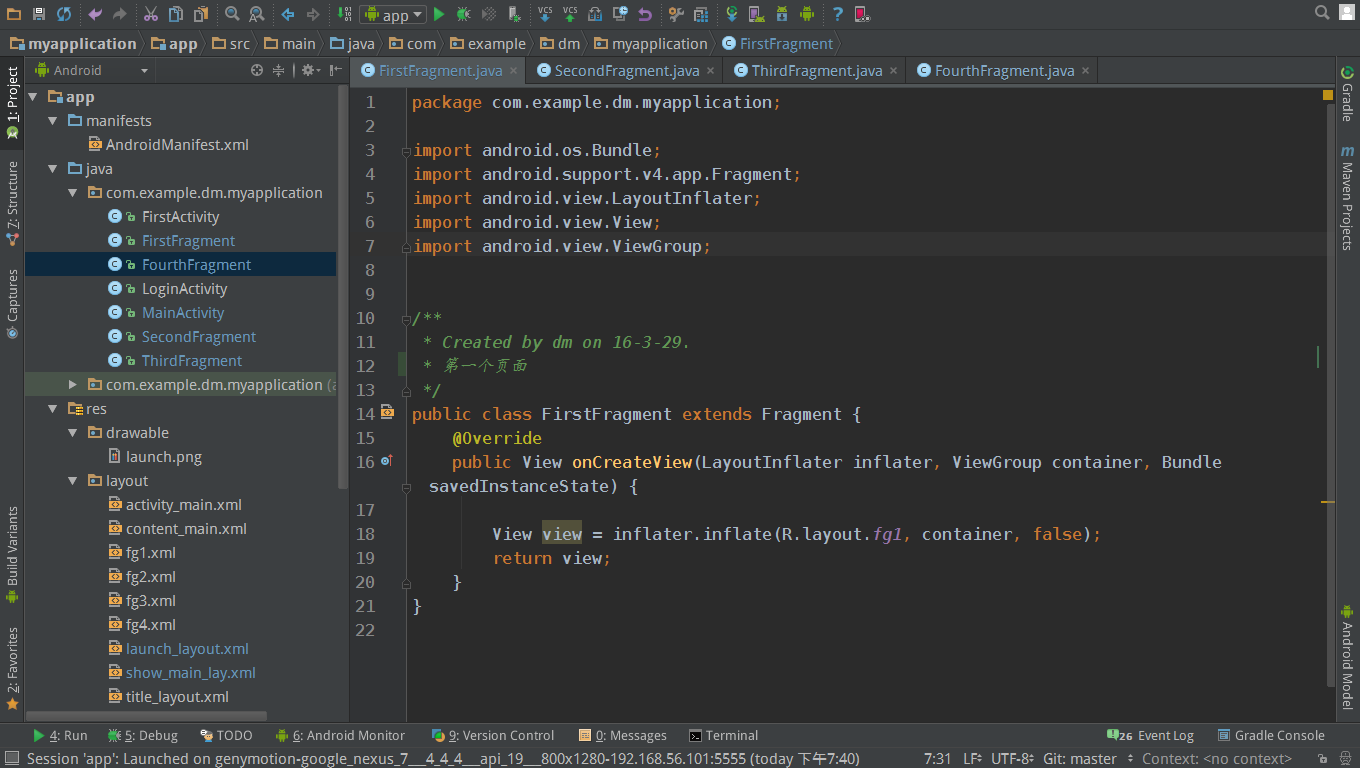Collapse the app module tree node
The height and width of the screenshot is (768, 1360).
point(33,97)
